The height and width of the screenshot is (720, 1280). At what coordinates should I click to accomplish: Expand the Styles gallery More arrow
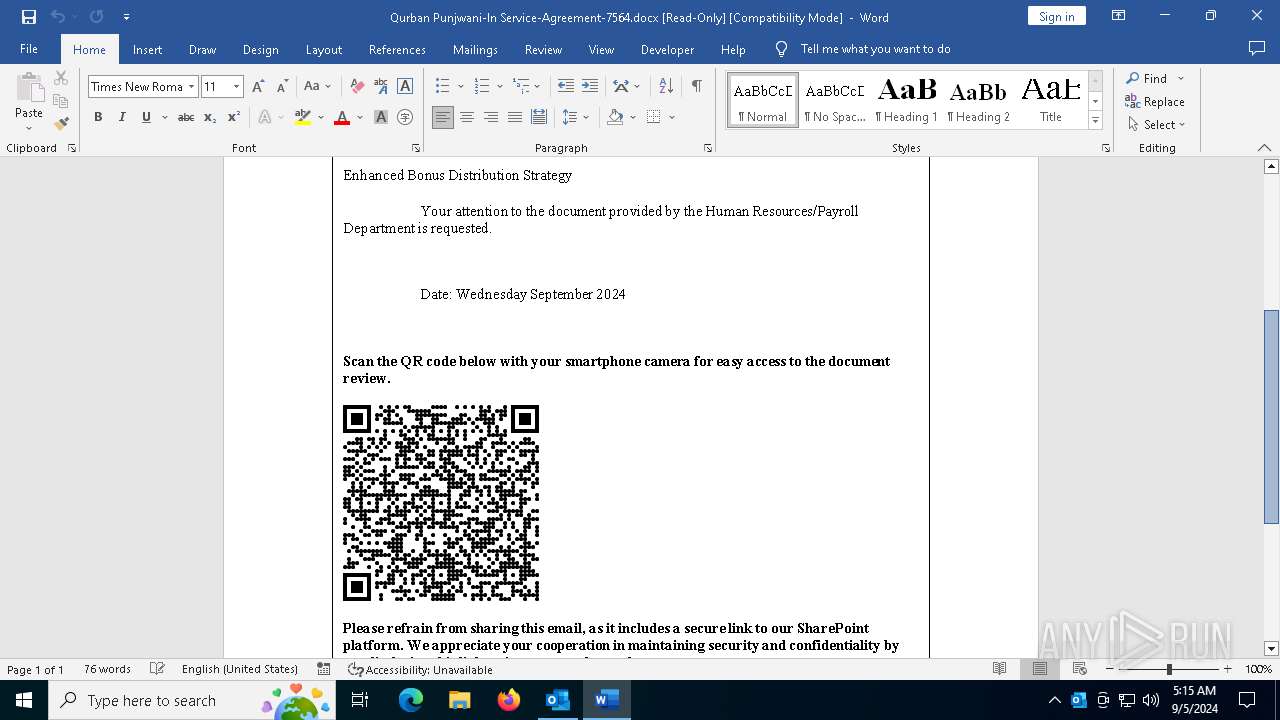(1095, 120)
